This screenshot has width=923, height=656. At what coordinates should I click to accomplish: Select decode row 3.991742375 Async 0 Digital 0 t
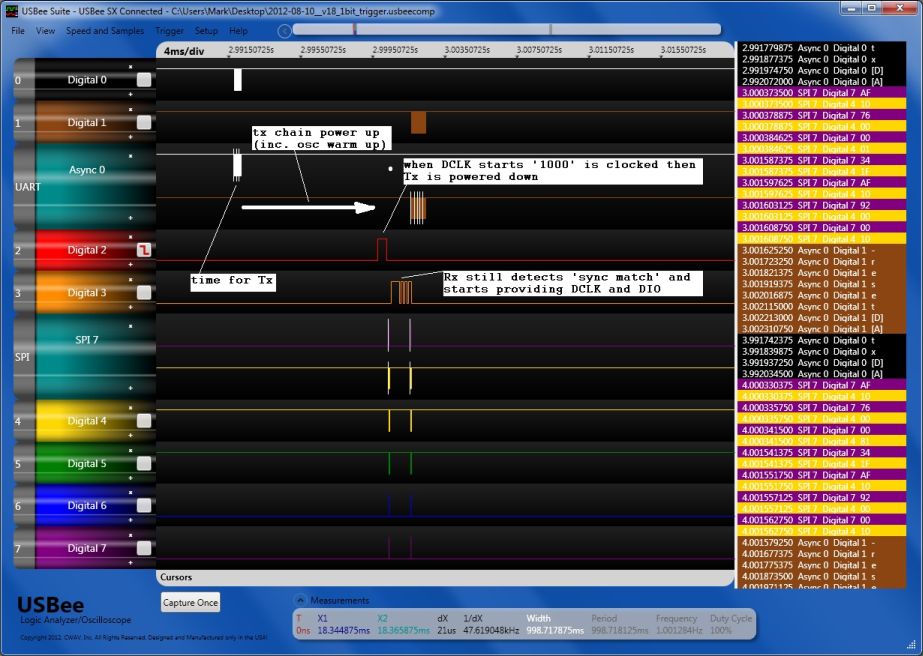tap(821, 340)
